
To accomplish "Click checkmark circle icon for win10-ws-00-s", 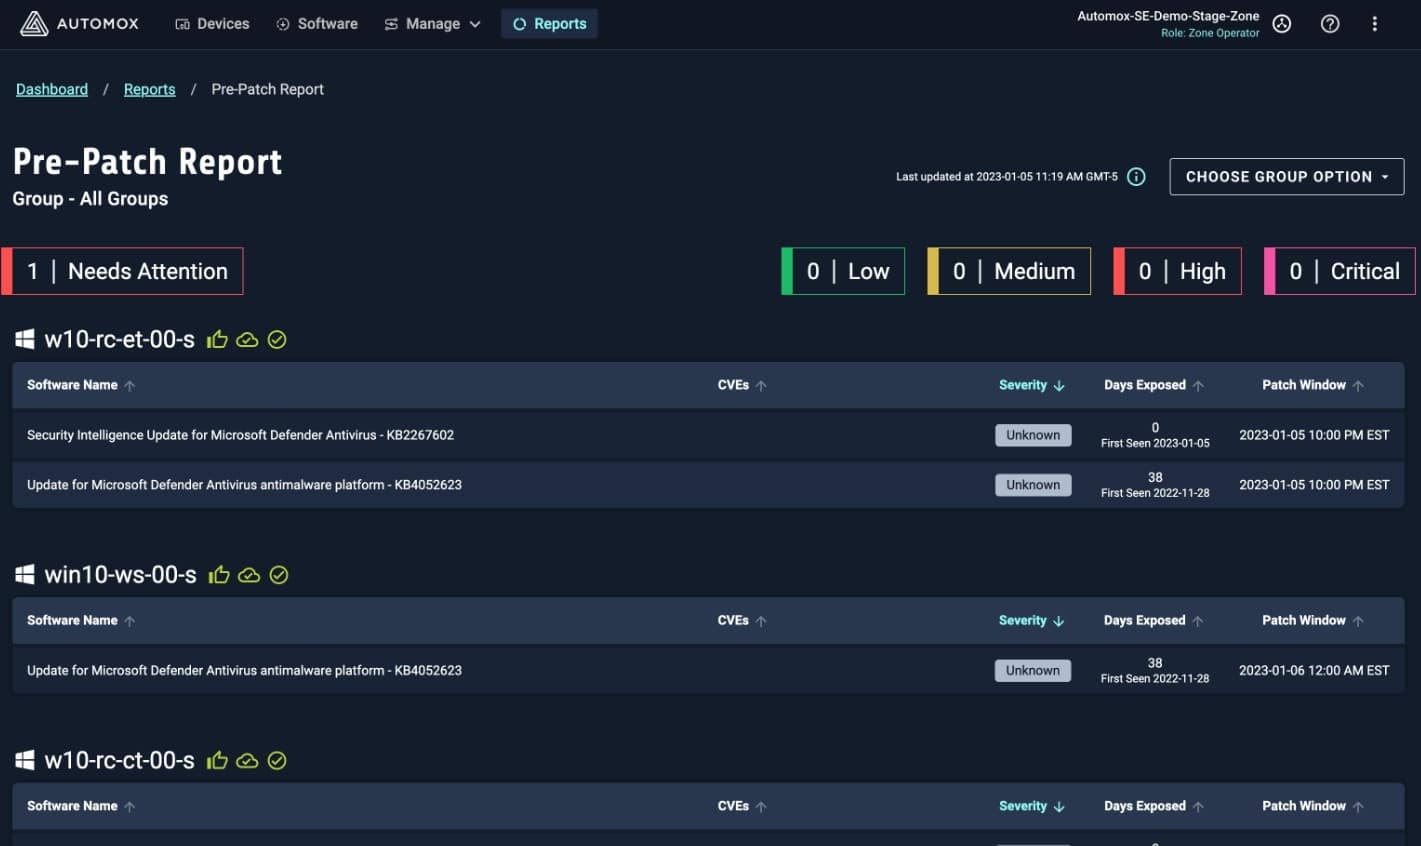I will tap(279, 575).
